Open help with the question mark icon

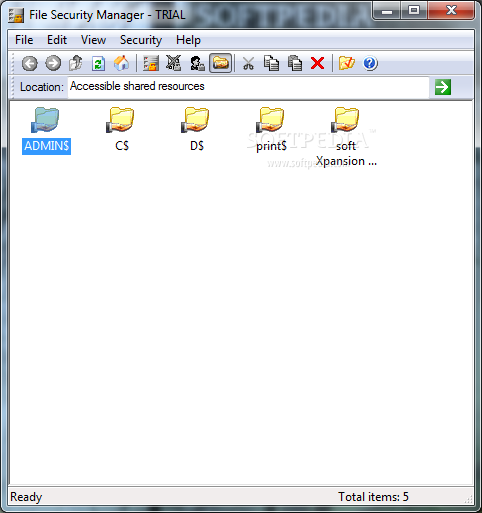click(370, 63)
